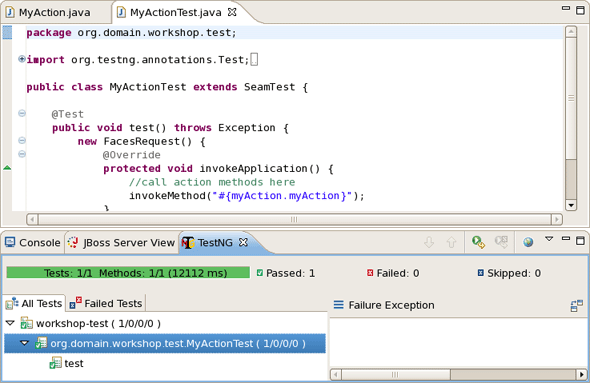Click the Next failure down arrow

(x=429, y=242)
